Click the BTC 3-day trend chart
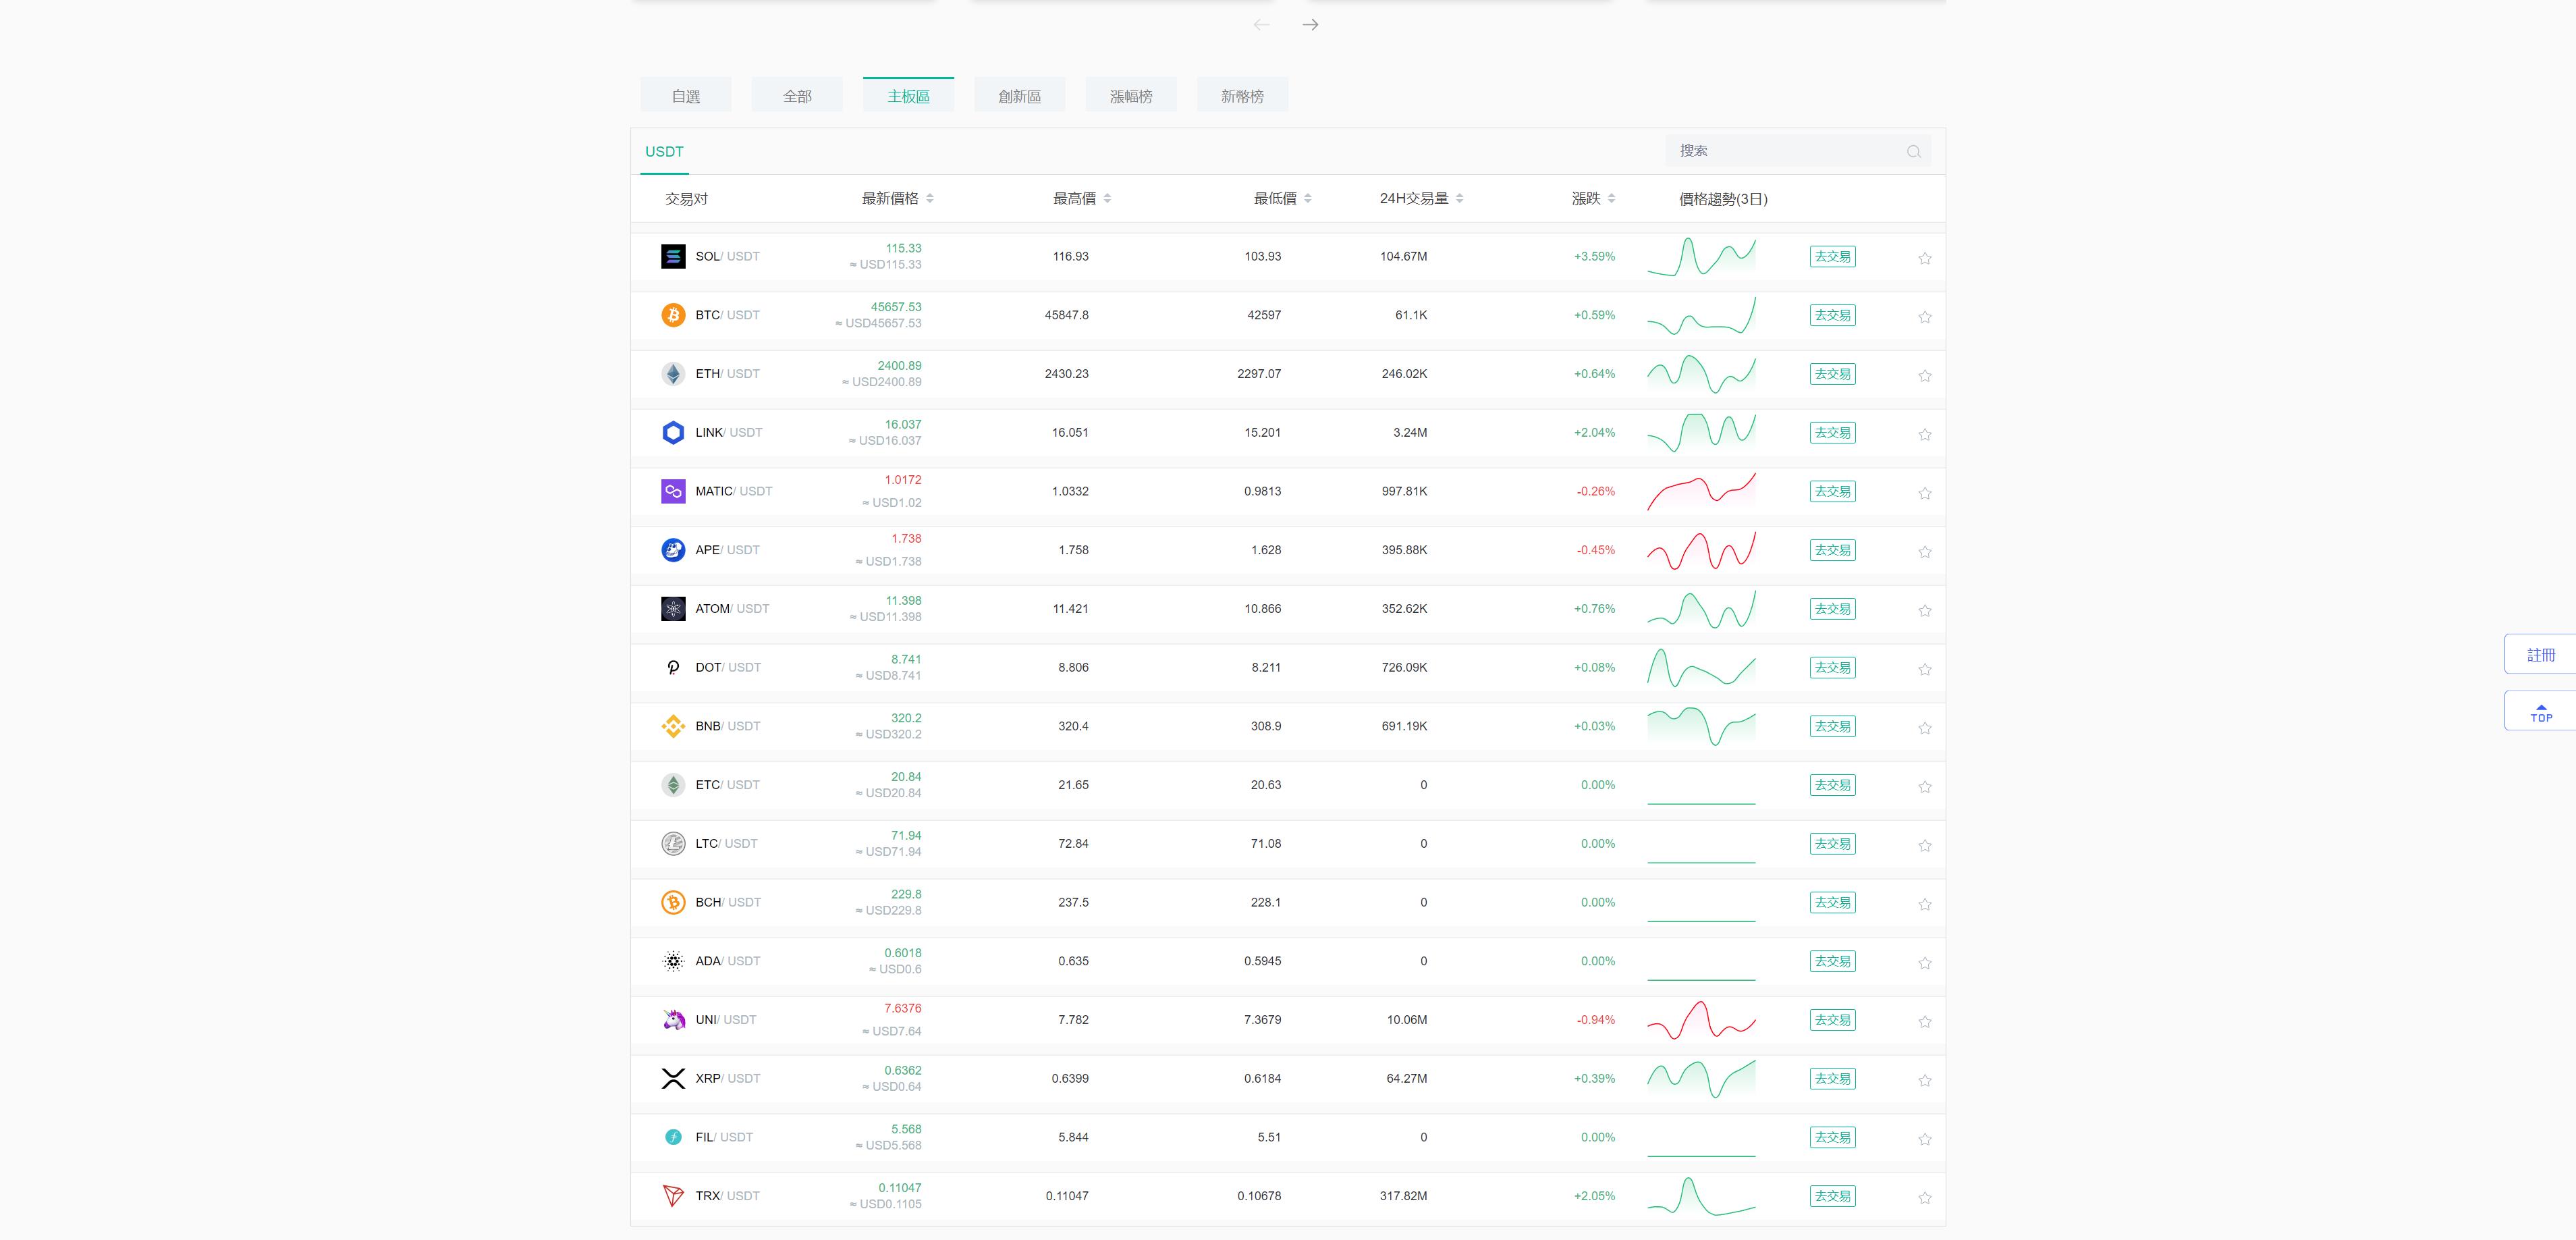 [1701, 315]
